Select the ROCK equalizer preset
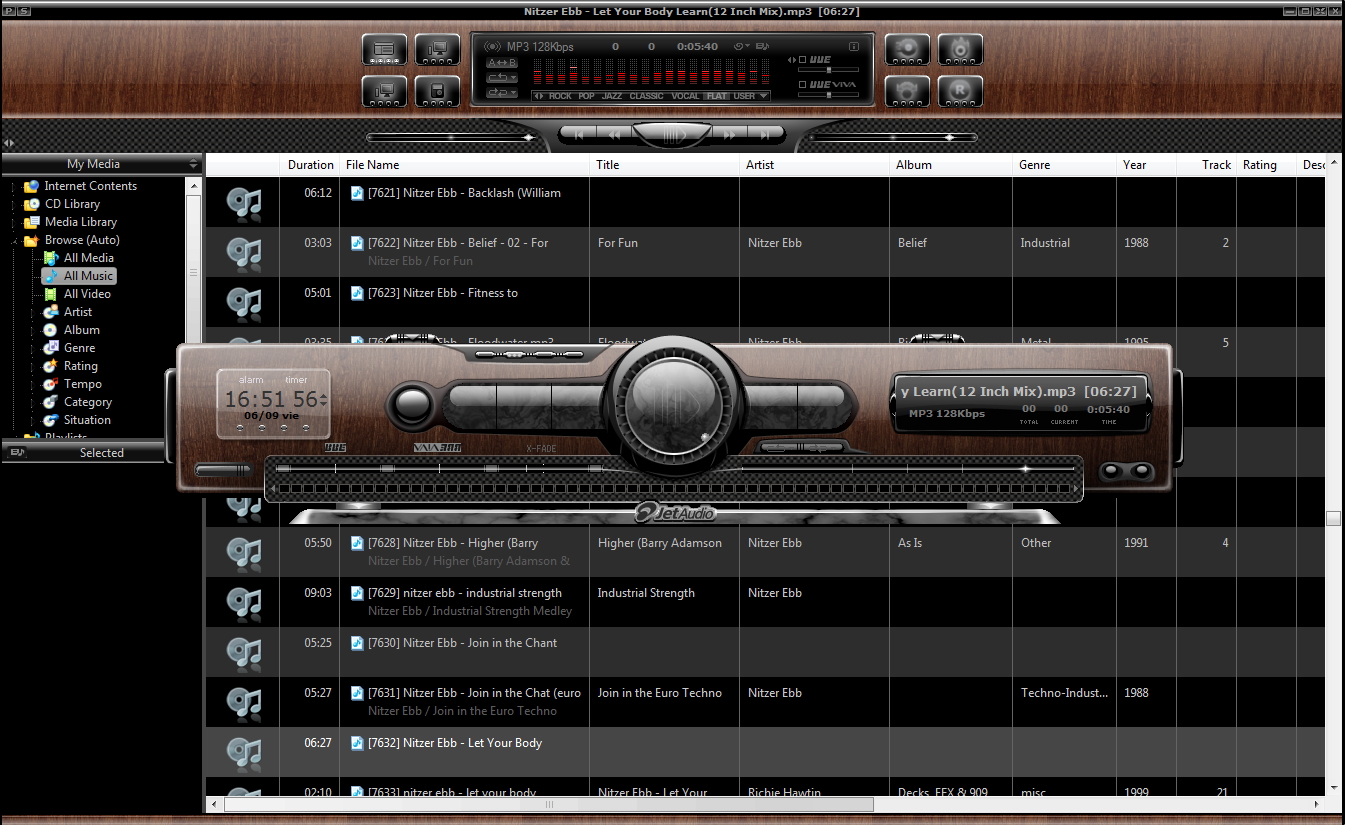Image resolution: width=1345 pixels, height=825 pixels. coord(560,96)
